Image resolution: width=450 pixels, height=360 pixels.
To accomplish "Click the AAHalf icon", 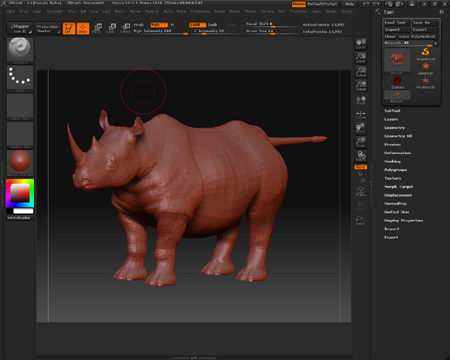I will (x=361, y=86).
